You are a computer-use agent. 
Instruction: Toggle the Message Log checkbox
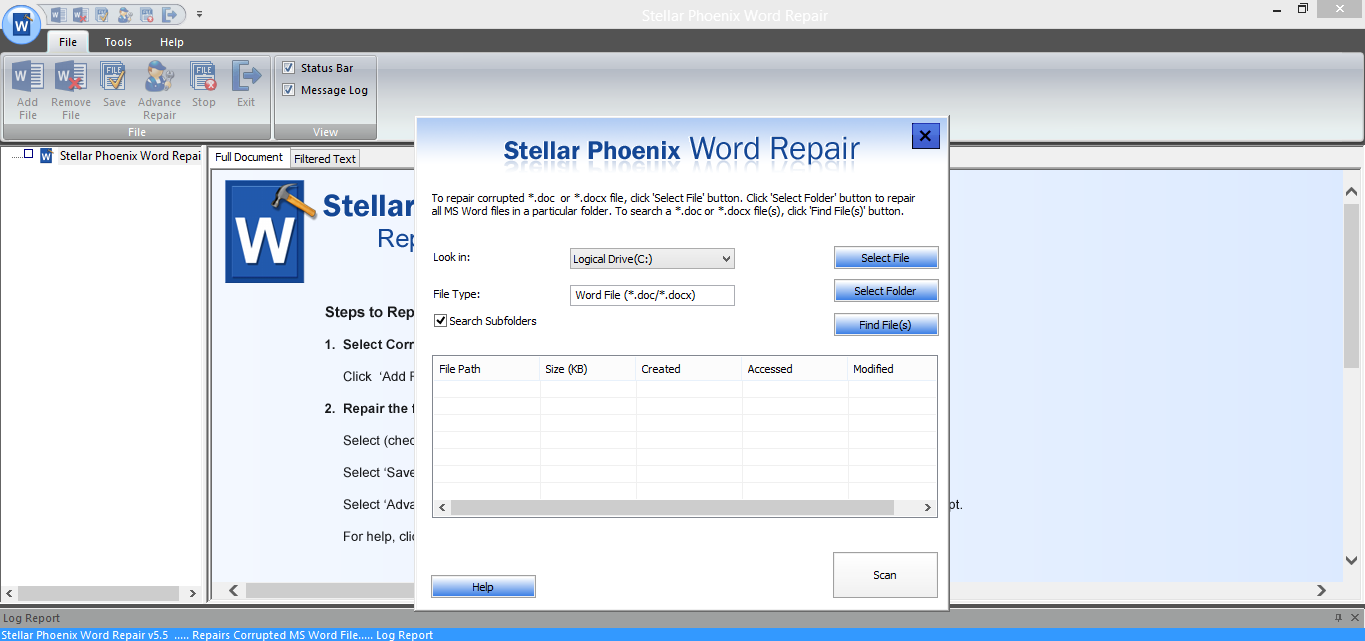pos(288,90)
